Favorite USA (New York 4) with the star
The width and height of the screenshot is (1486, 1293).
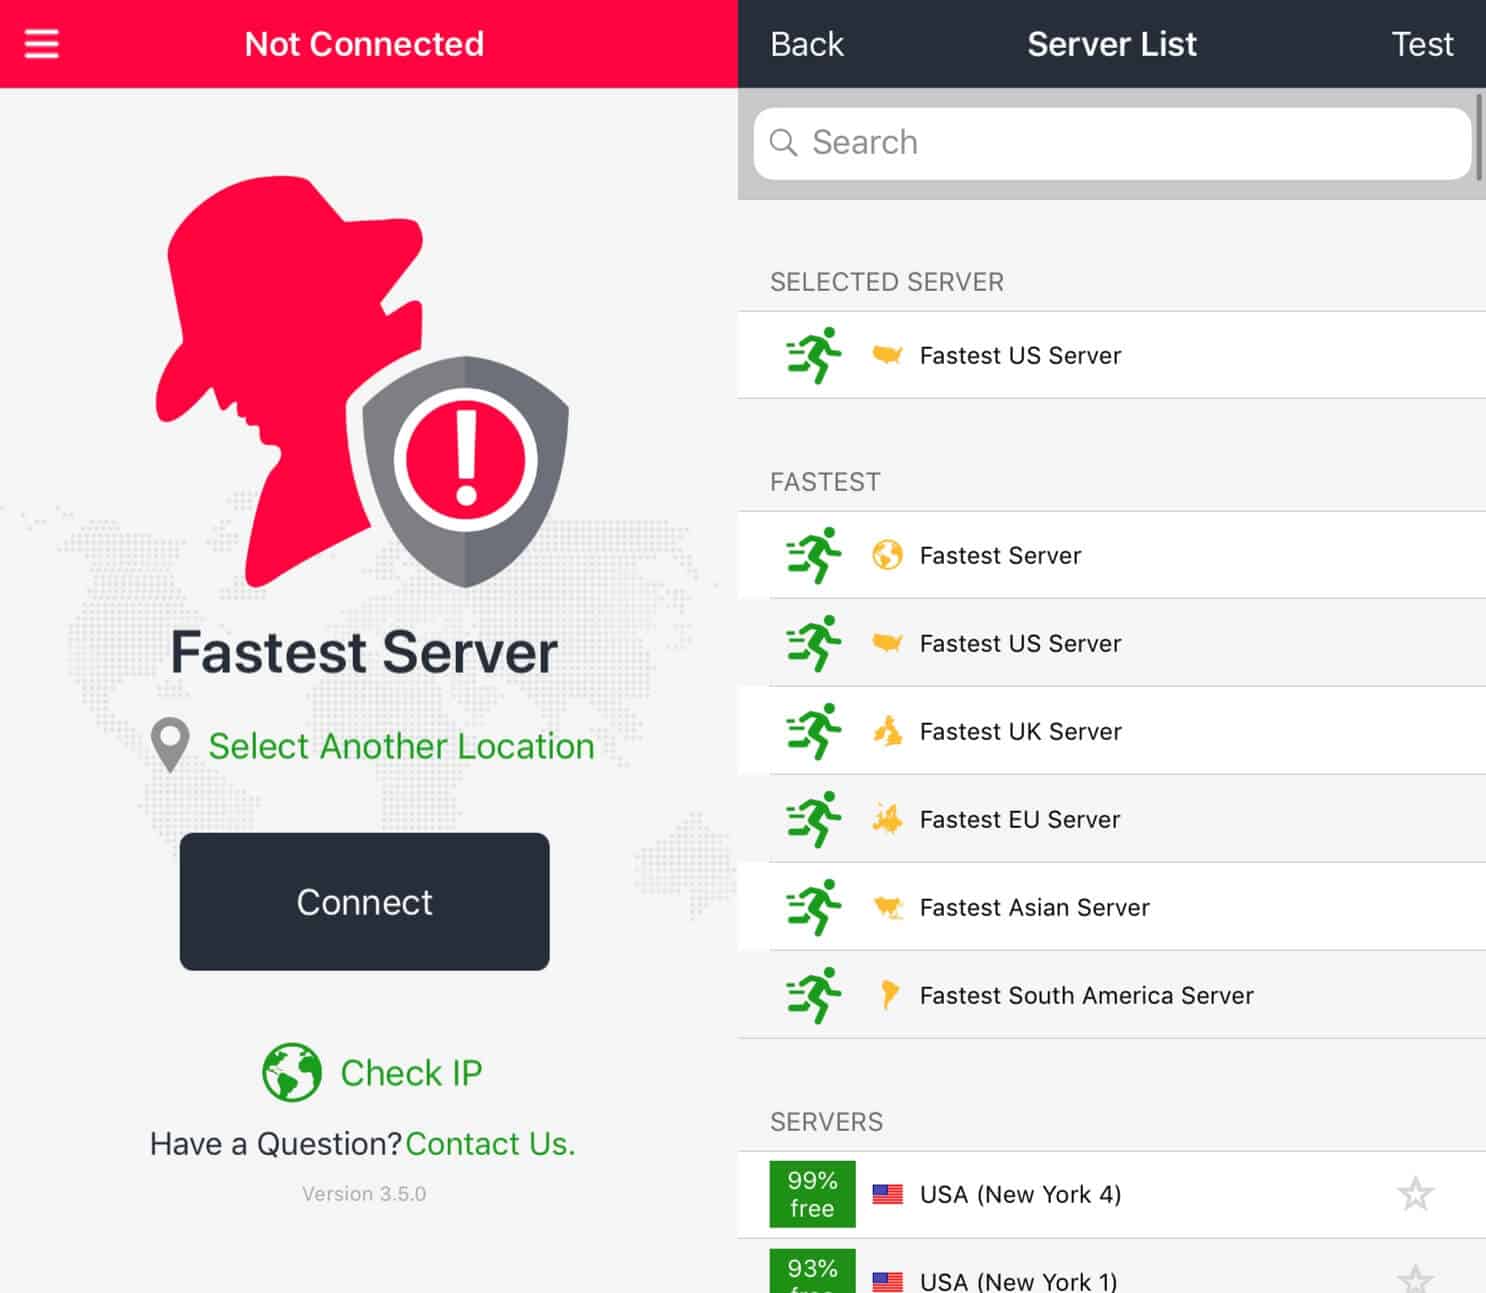pos(1415,1194)
